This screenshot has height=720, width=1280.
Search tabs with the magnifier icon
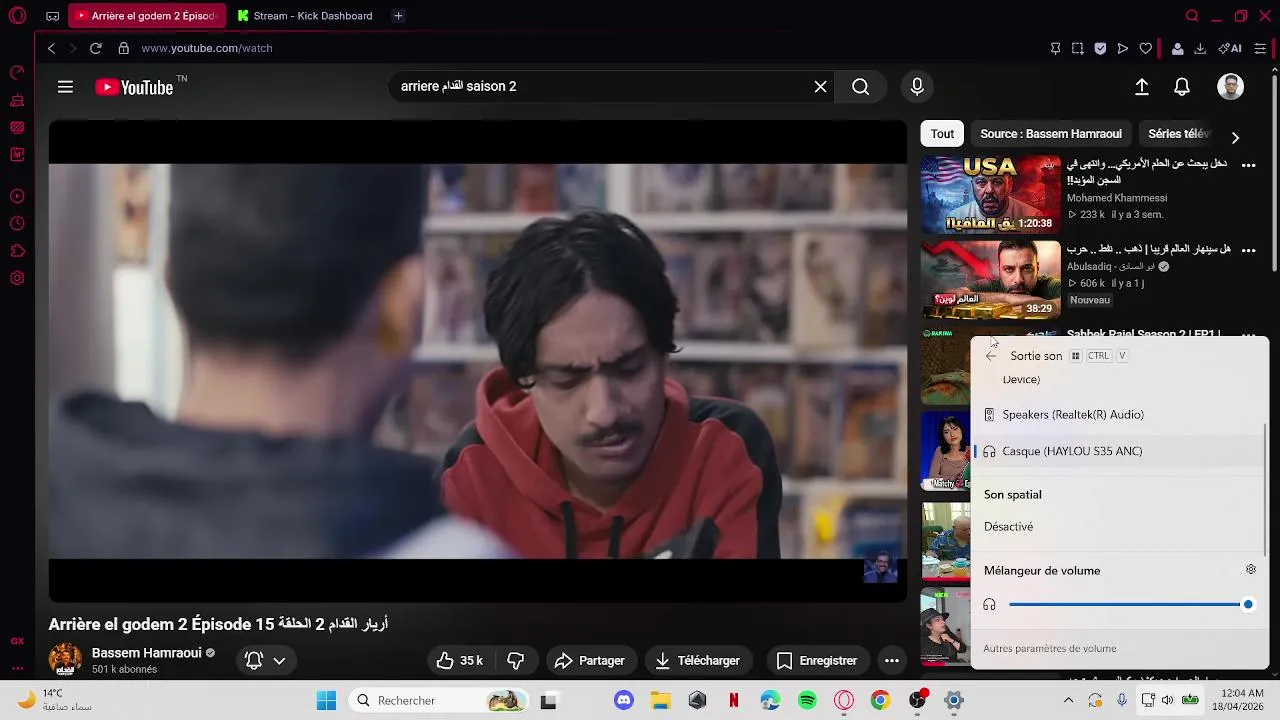point(1192,16)
